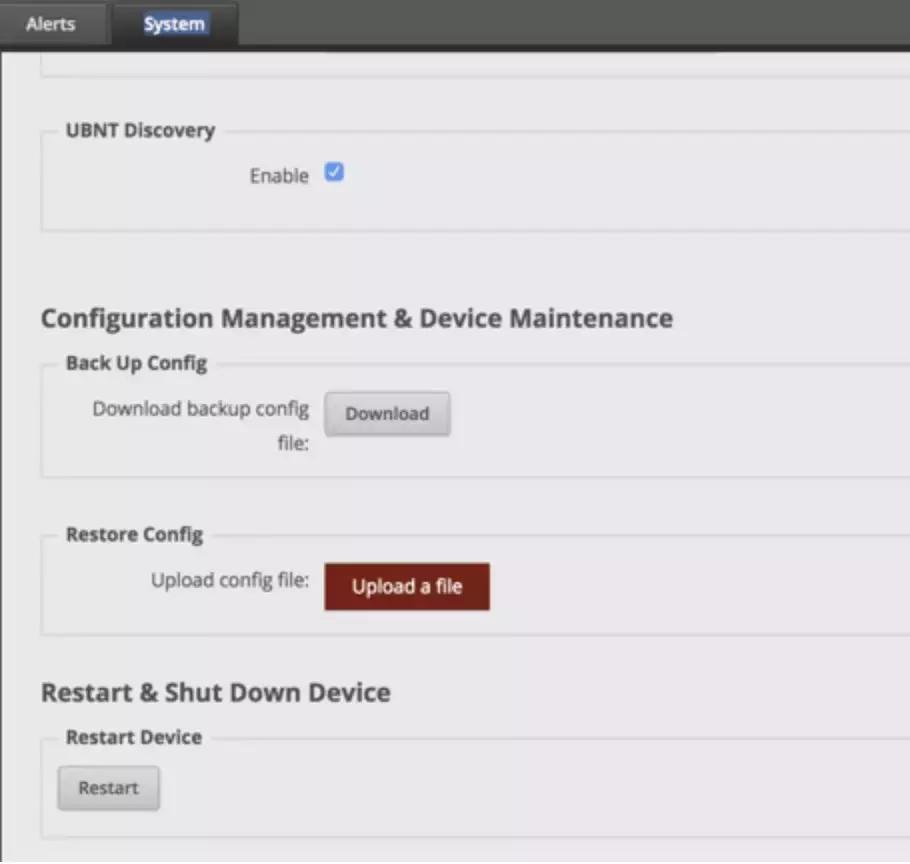Select the Back Up Config section title
This screenshot has height=864, width=910.
point(136,363)
